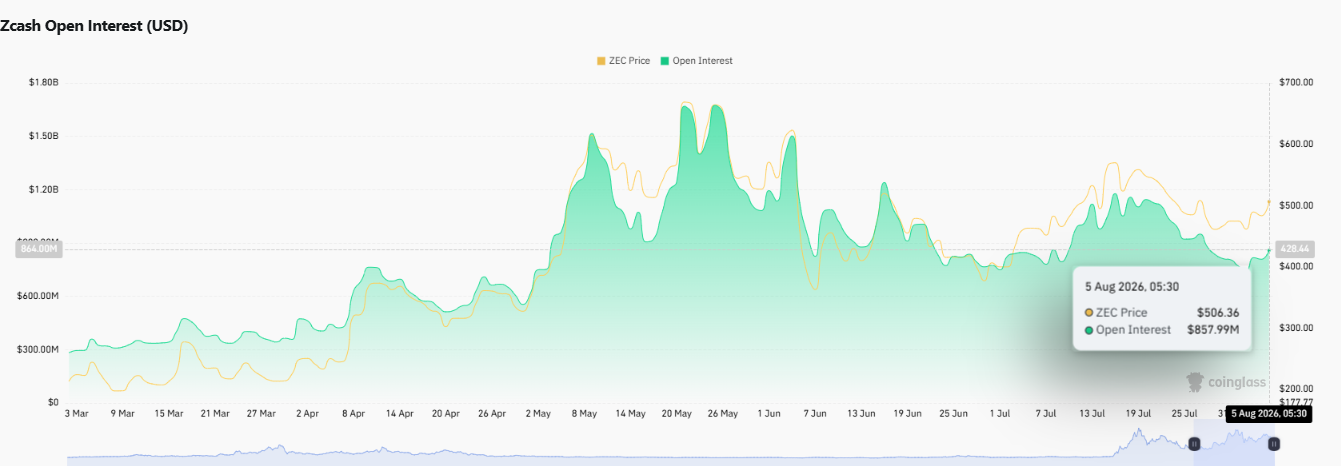Click the 19 Jul date label
This screenshot has height=466, width=1341.
tap(1137, 413)
